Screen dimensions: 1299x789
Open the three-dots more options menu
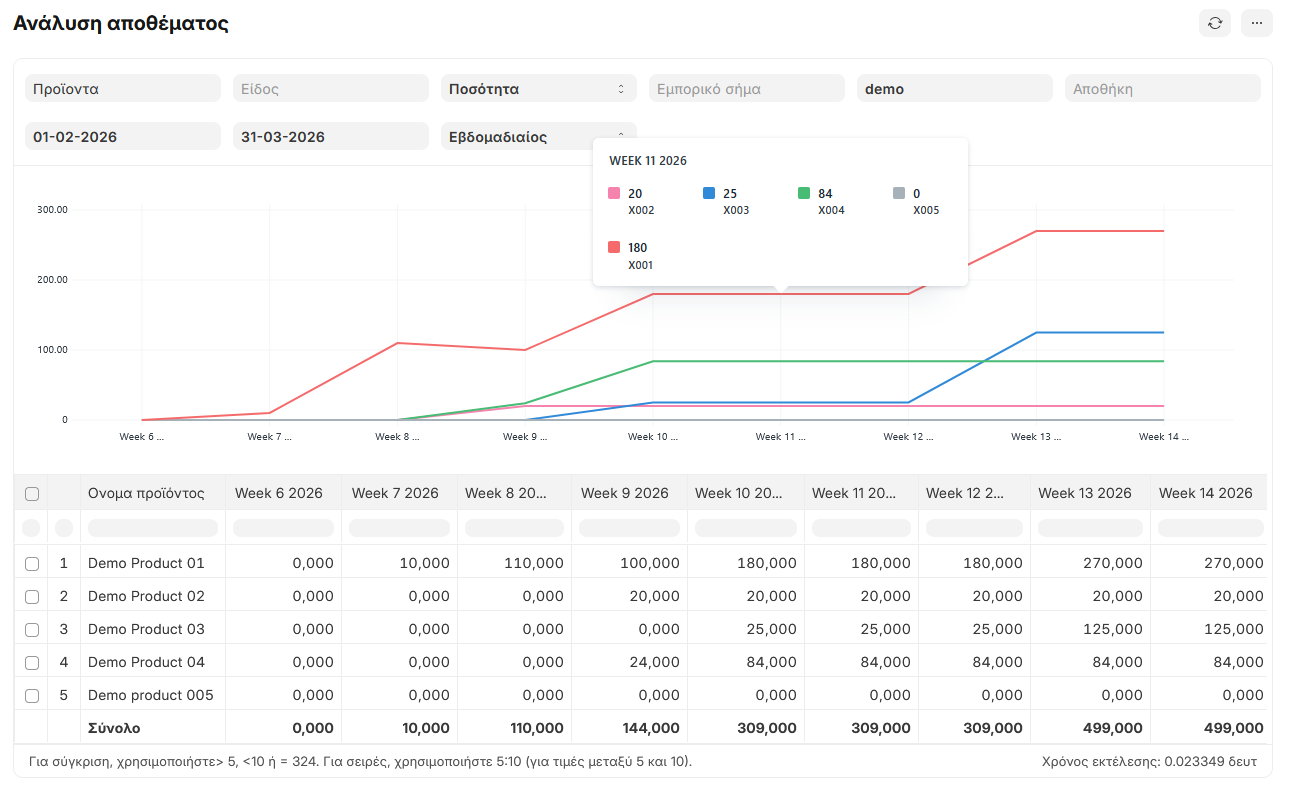(1257, 23)
